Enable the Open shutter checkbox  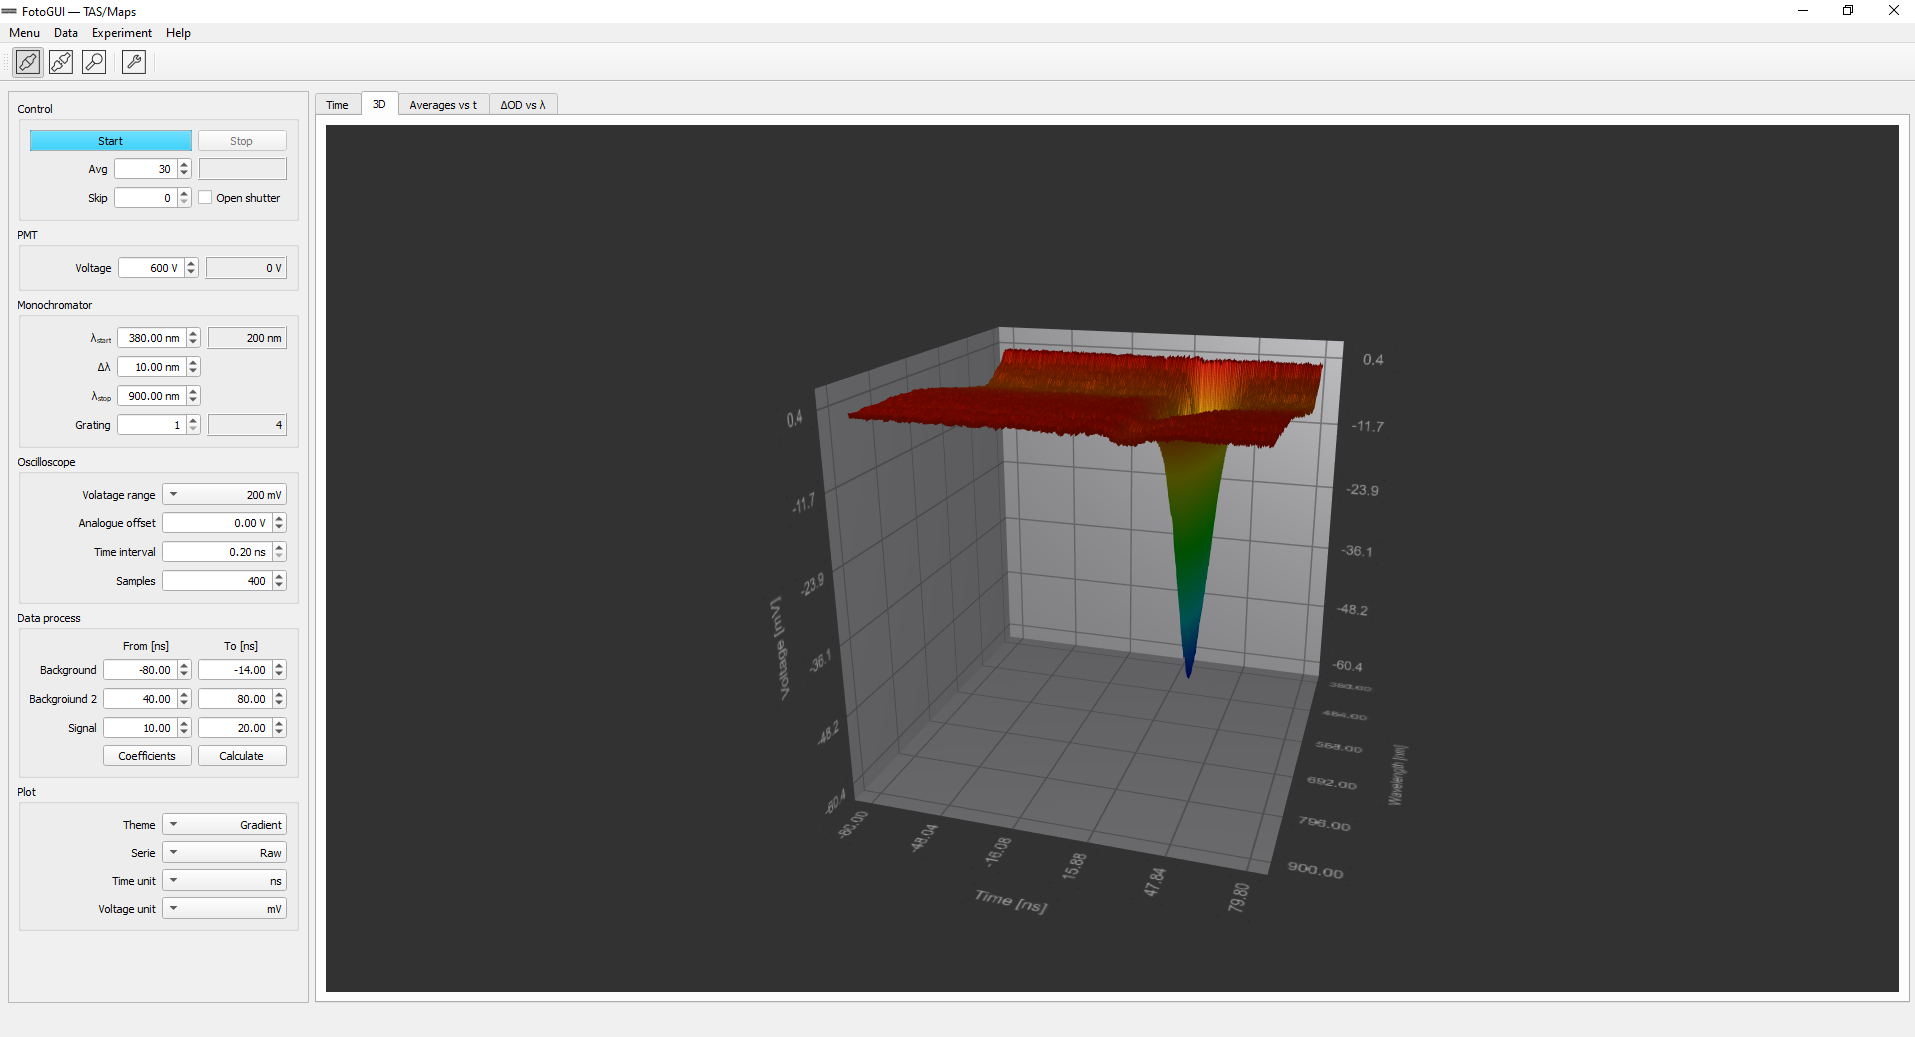tap(206, 198)
